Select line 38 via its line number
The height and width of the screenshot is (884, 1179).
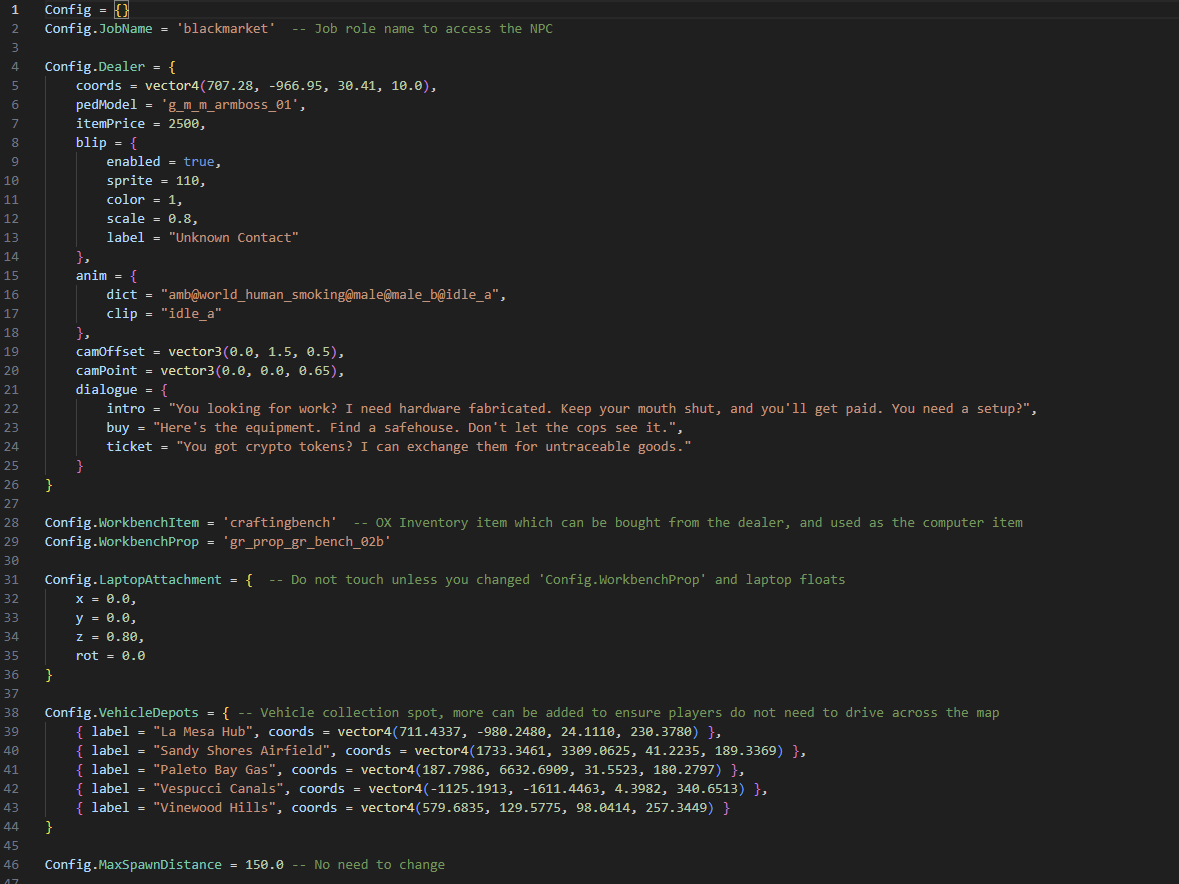tap(11, 713)
